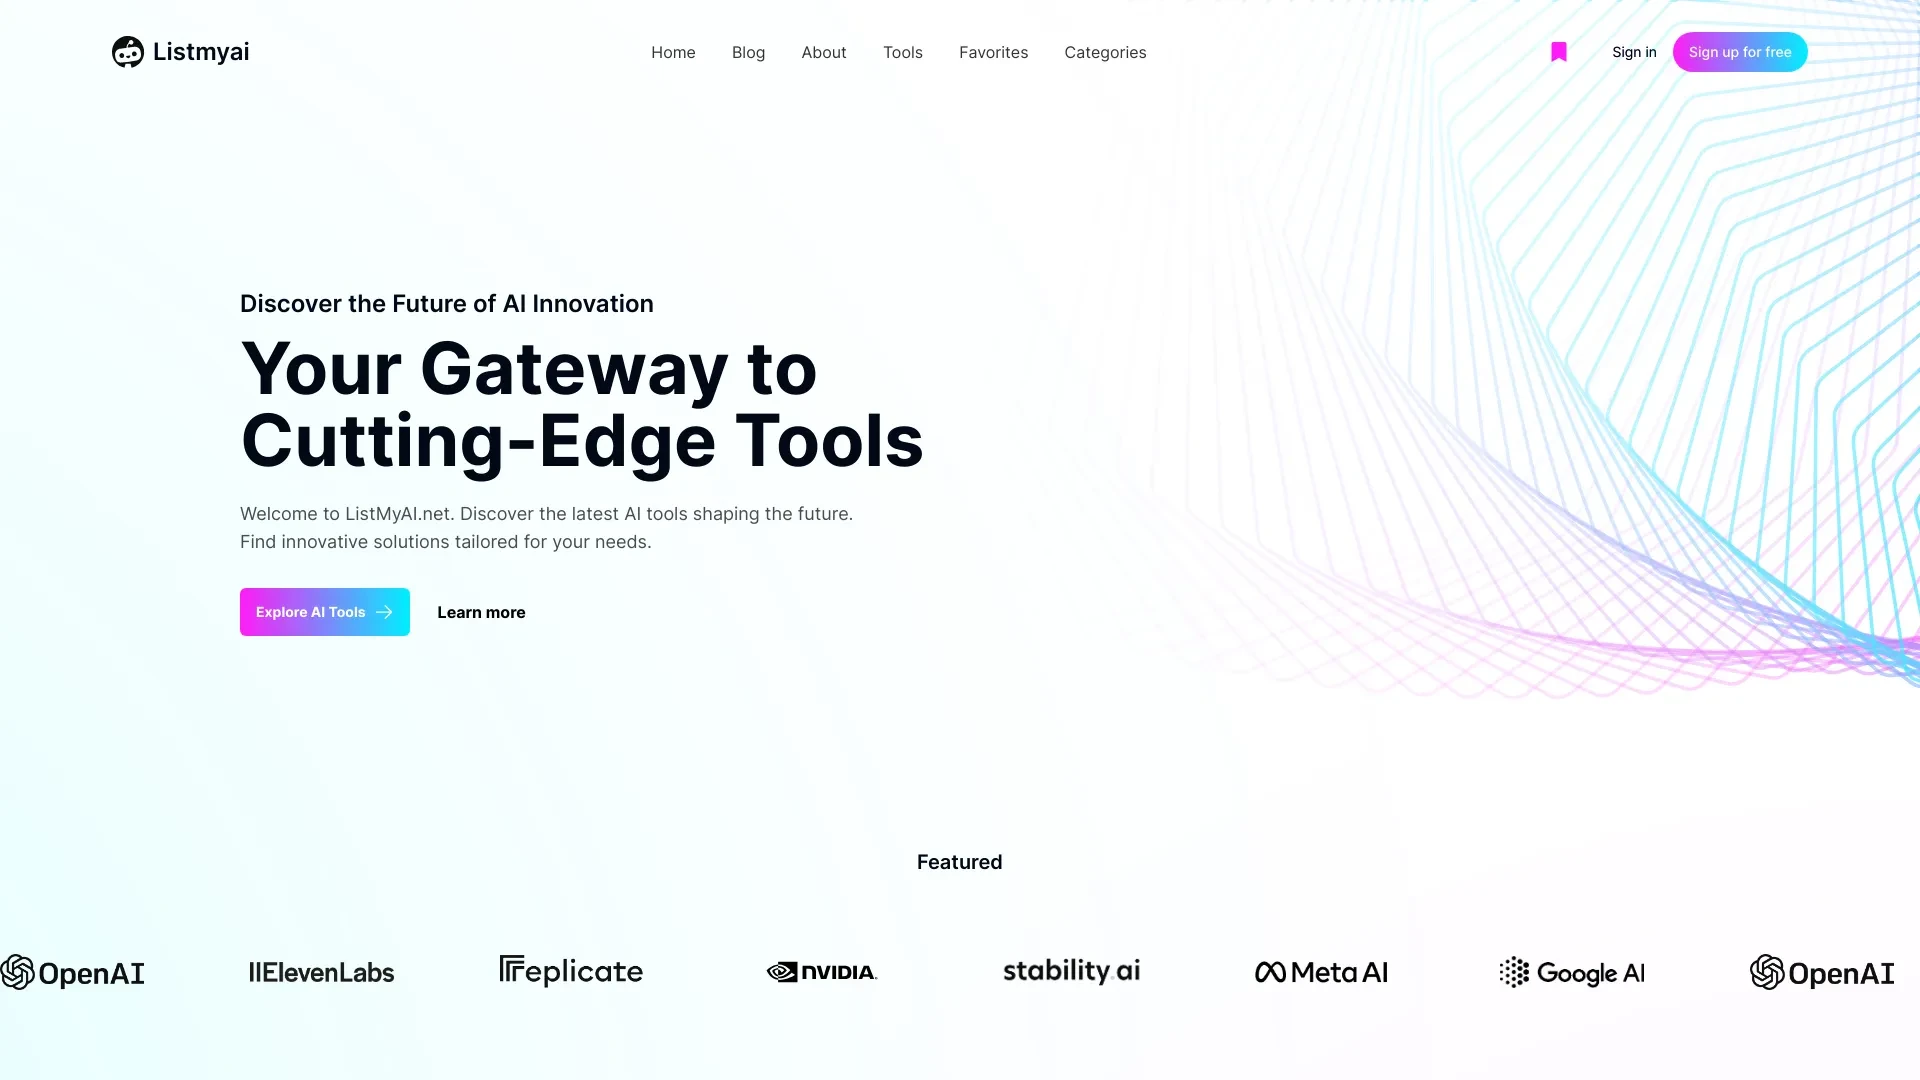Viewport: 1920px width, 1080px height.
Task: Click the Replicate logo in featured section
Action: (x=572, y=971)
